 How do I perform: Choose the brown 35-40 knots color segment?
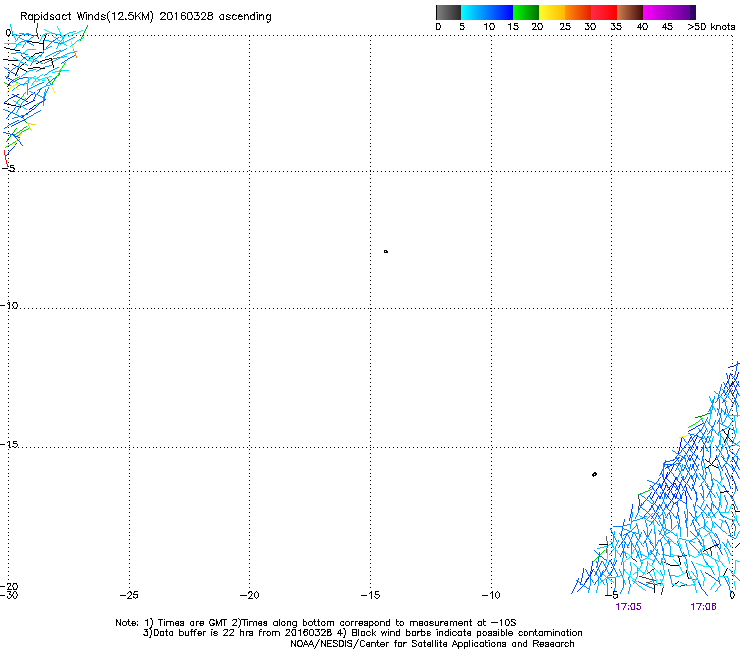pos(630,12)
